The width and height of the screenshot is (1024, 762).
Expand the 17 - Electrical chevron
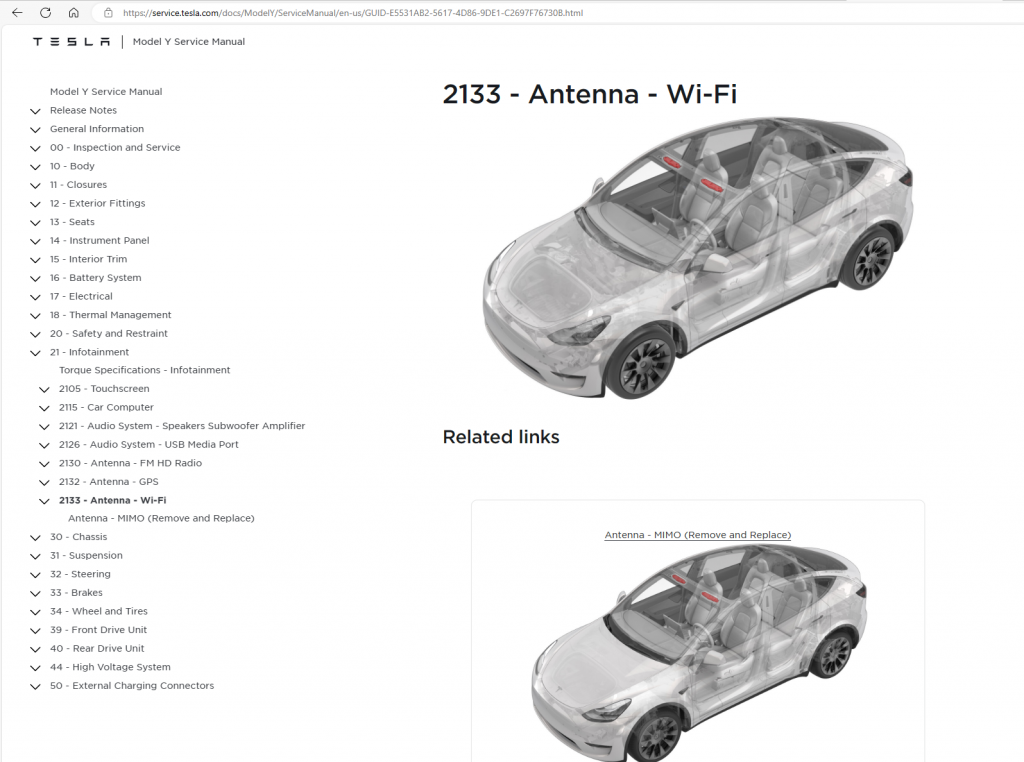[35, 297]
